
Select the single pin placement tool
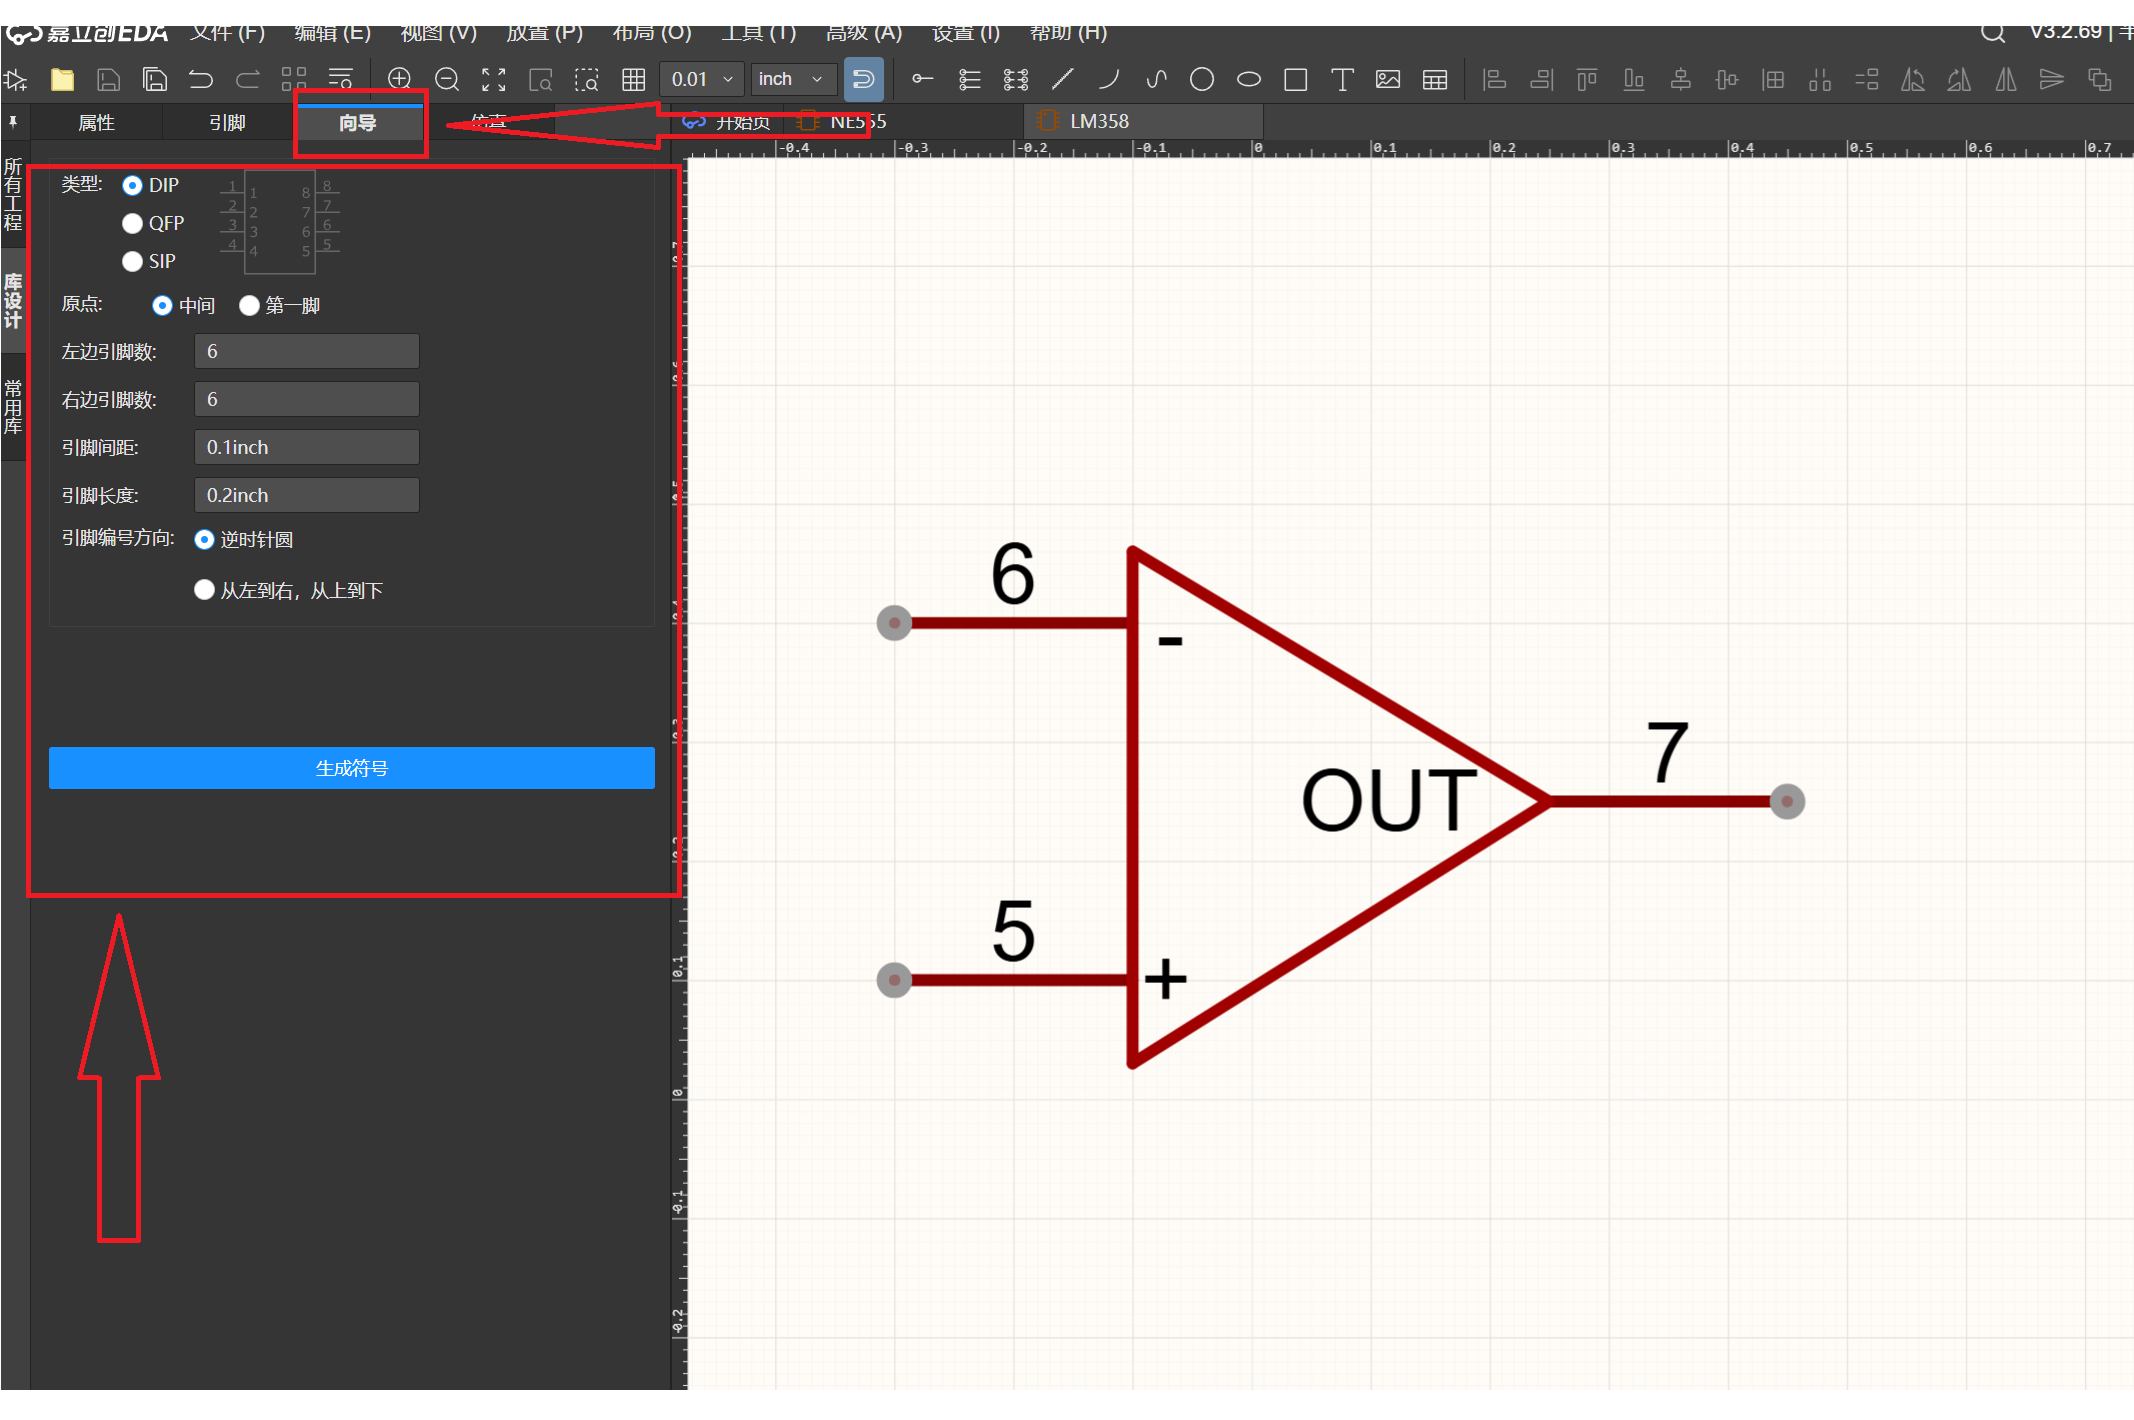(x=922, y=80)
